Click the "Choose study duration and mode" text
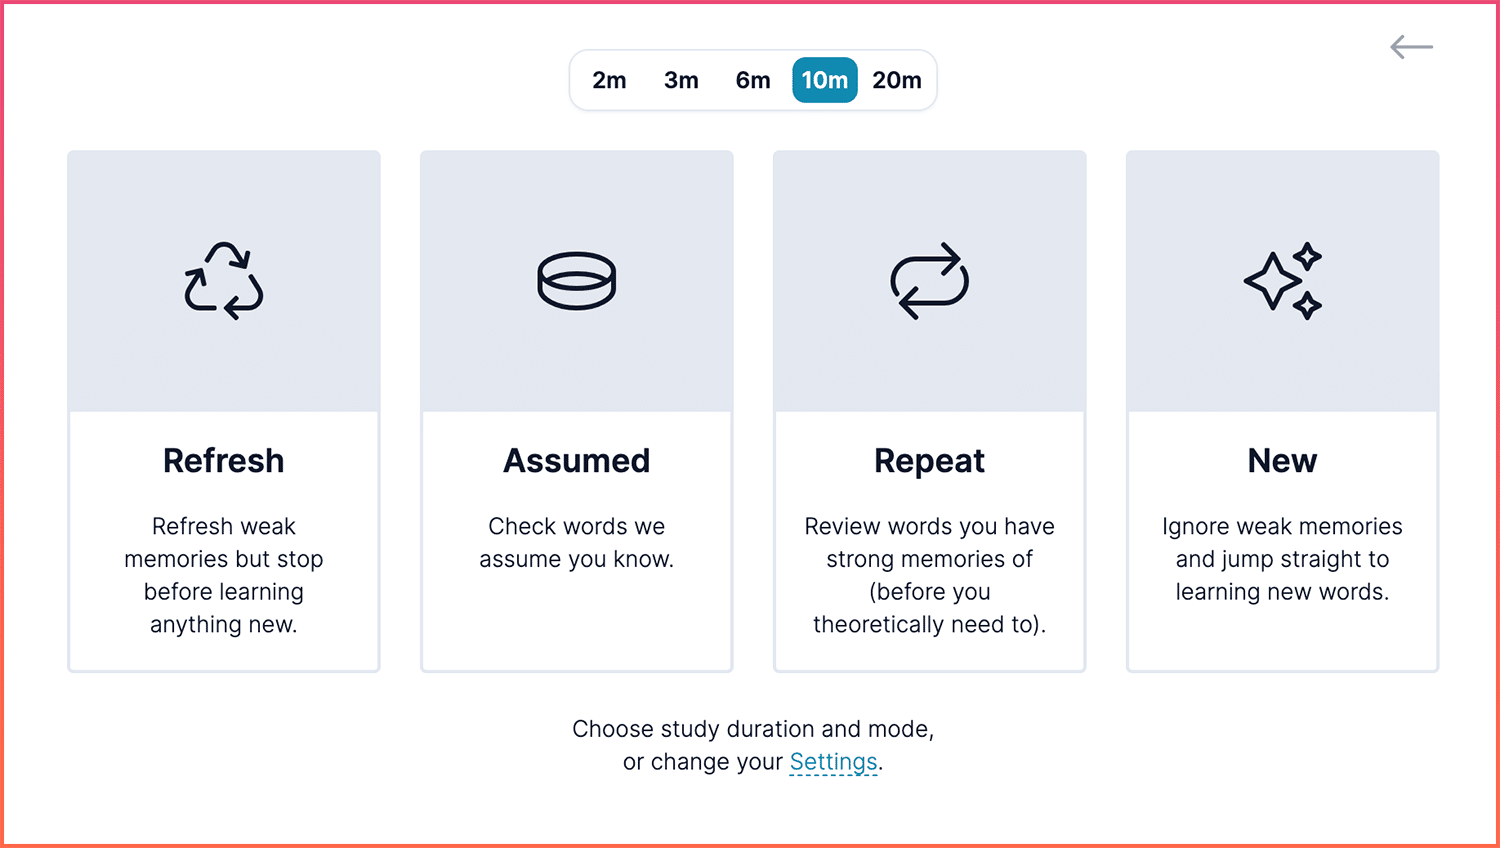Image resolution: width=1500 pixels, height=848 pixels. click(753, 729)
